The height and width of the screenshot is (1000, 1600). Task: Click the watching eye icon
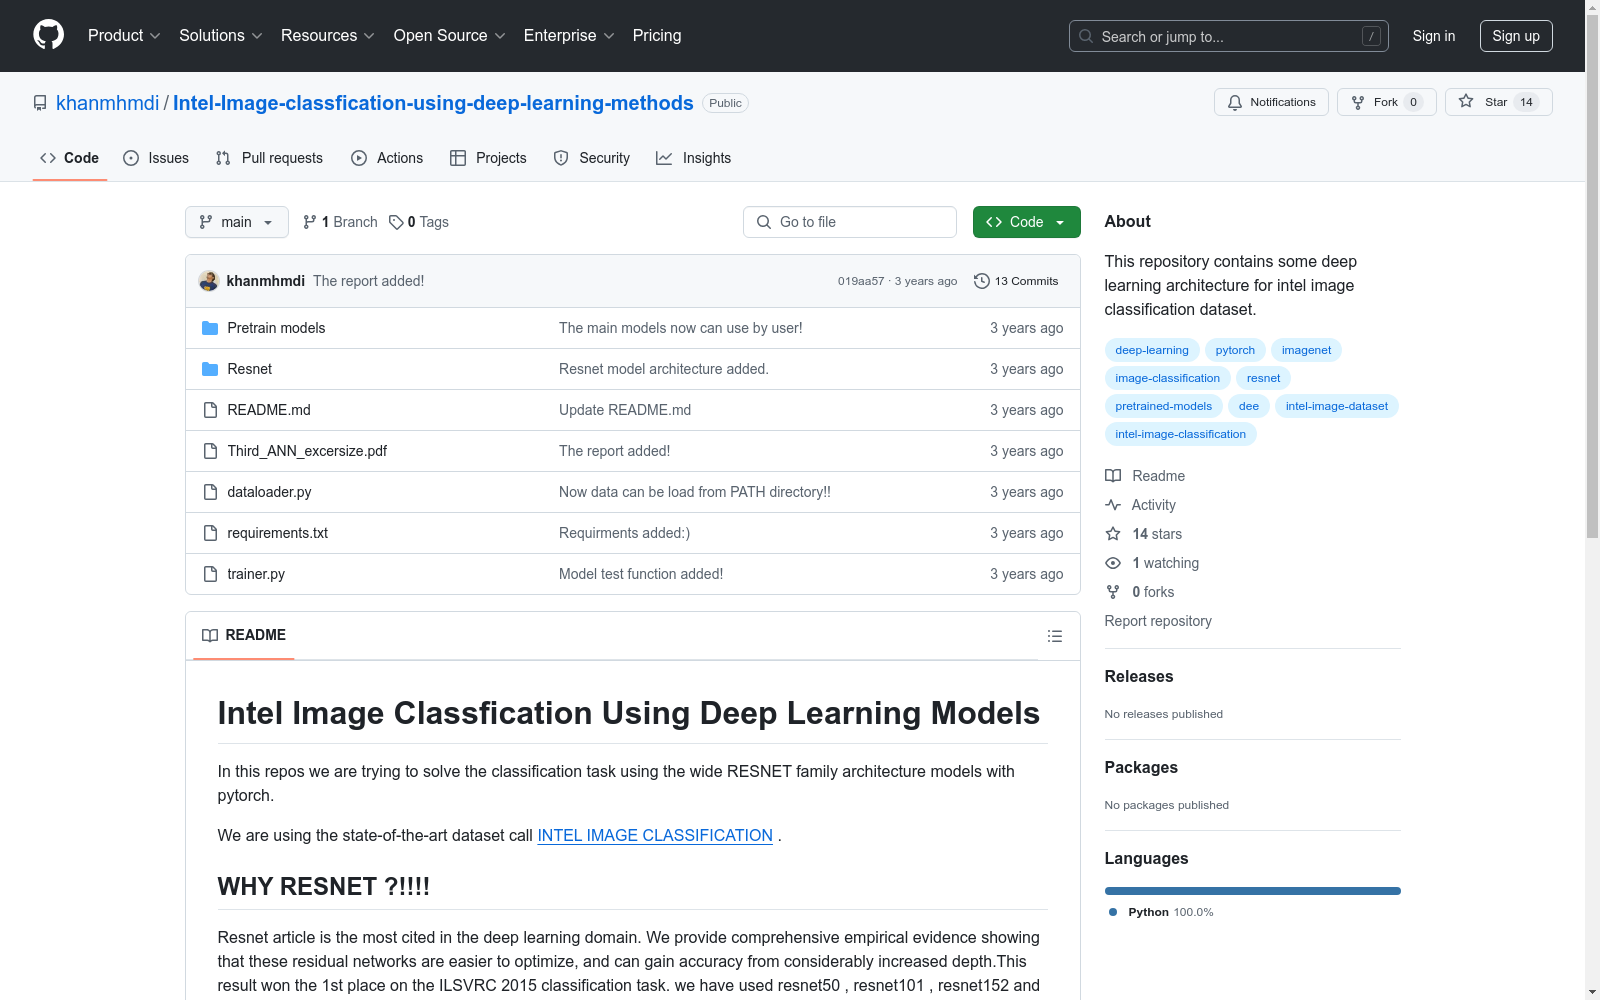[1113, 563]
